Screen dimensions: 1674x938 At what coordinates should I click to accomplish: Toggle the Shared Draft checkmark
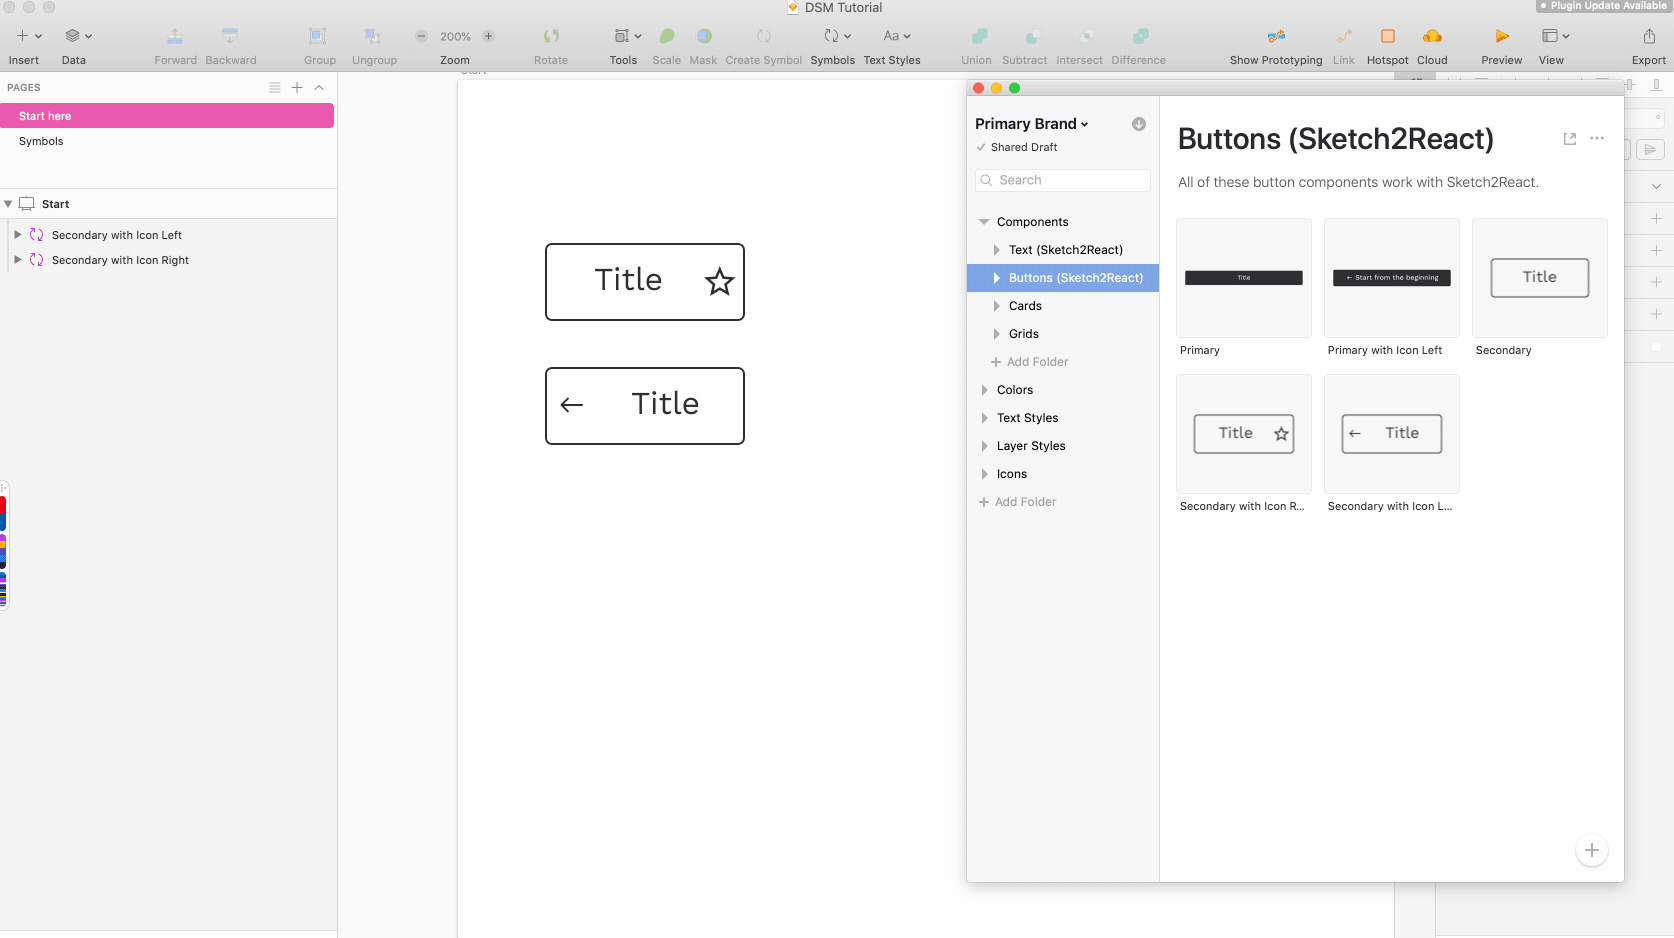click(981, 147)
